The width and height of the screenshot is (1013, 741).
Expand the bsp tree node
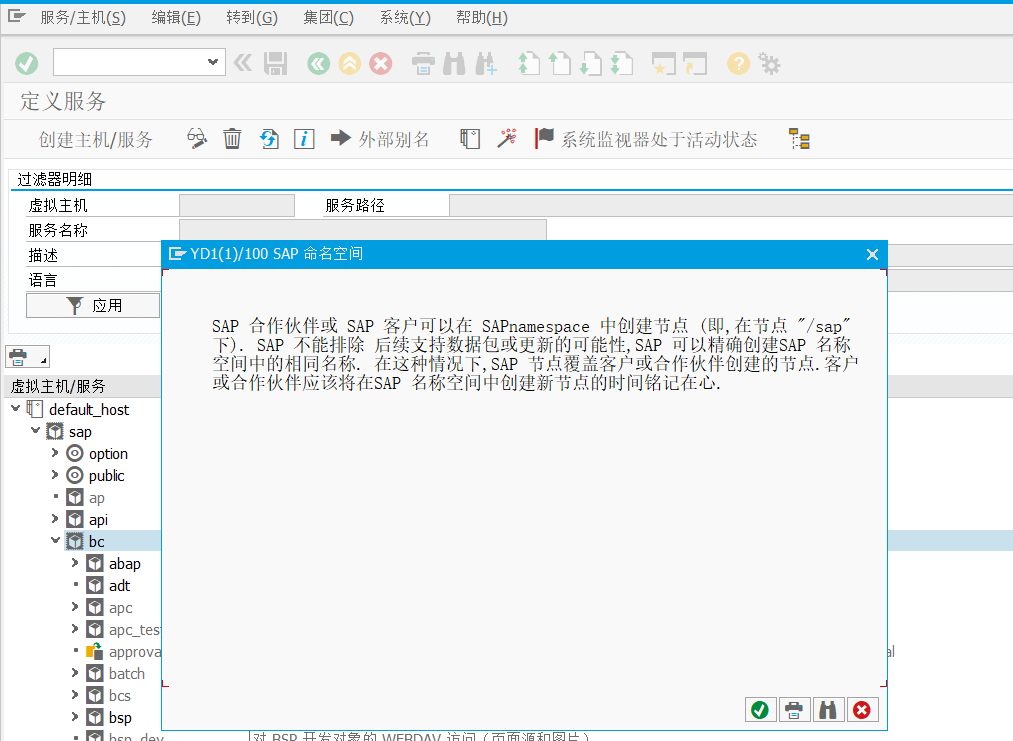[x=75, y=716]
